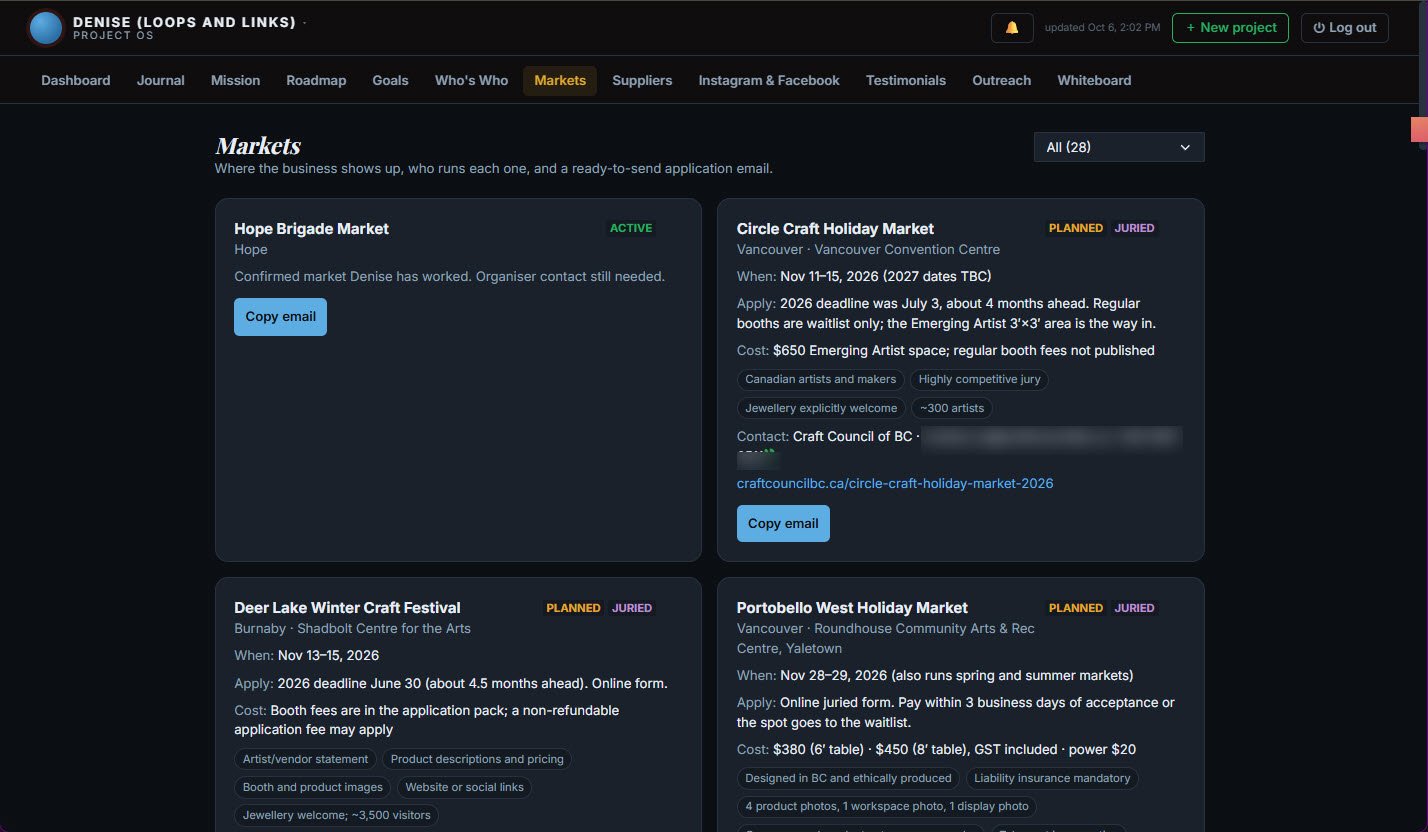This screenshot has width=1428, height=832.
Task: View the Testimonials tab
Action: pos(906,80)
